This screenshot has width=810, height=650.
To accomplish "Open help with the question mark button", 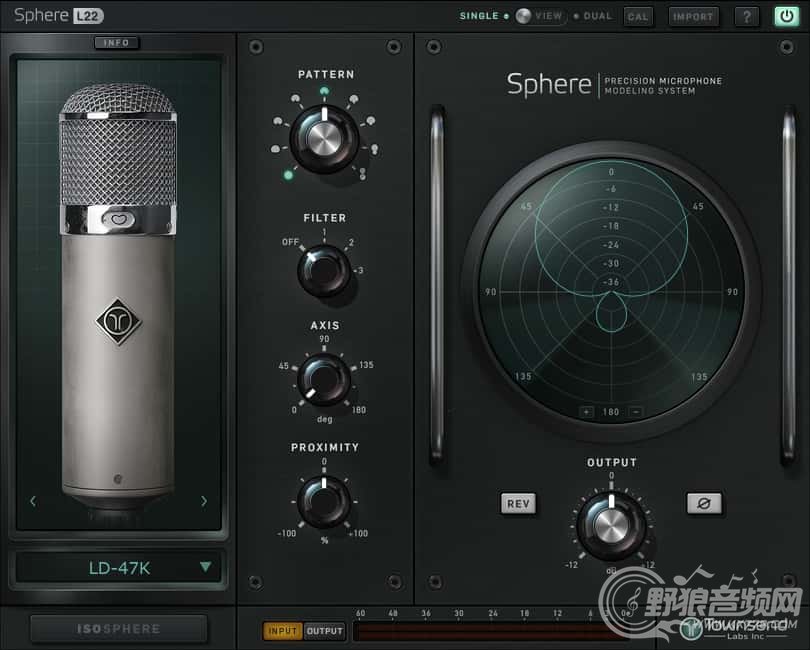I will tap(746, 17).
